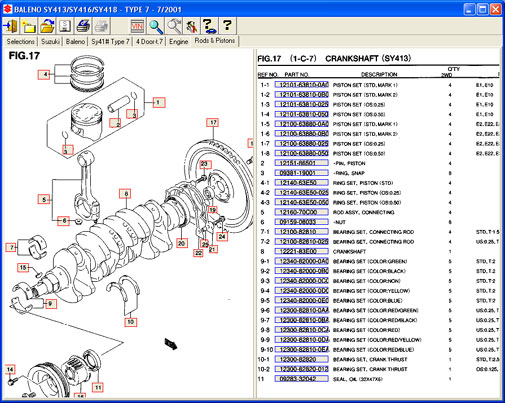Click callout 11 below the oil seal
The height and width of the screenshot is (403, 505).
[98, 388]
